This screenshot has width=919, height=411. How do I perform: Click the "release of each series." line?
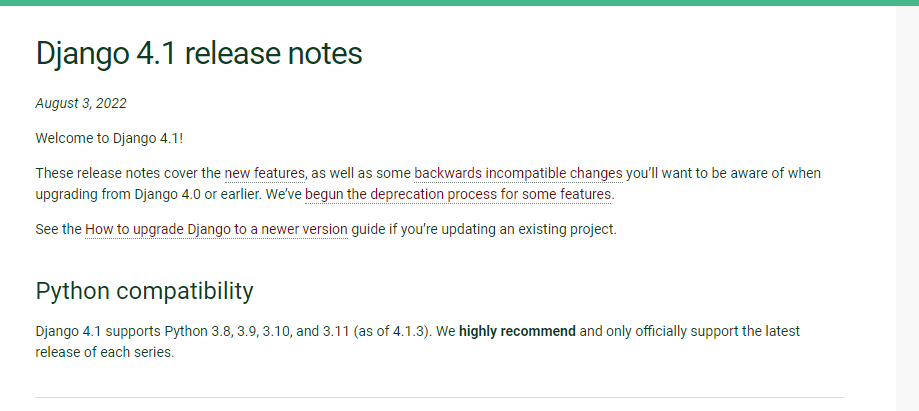tap(105, 352)
